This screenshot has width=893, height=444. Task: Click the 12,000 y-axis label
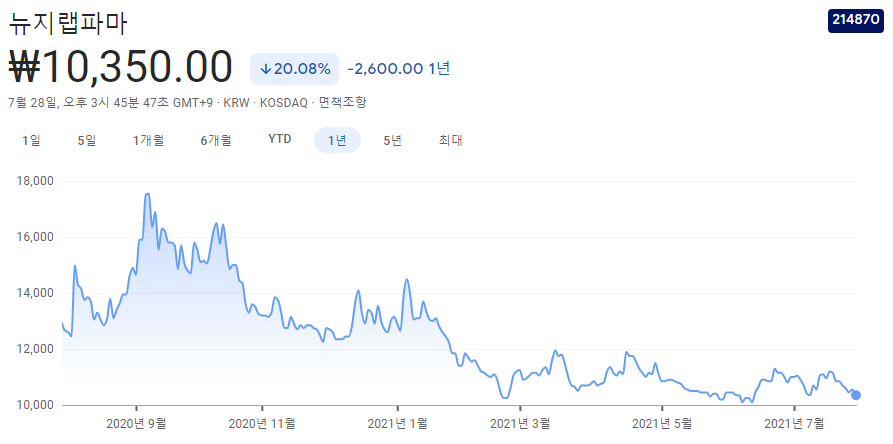36,348
